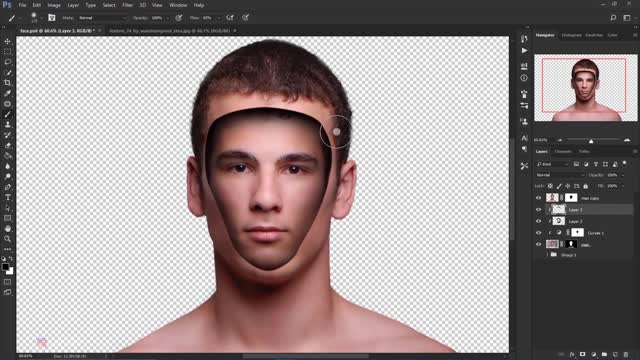Open the layer blend mode dropdown

click(560, 175)
